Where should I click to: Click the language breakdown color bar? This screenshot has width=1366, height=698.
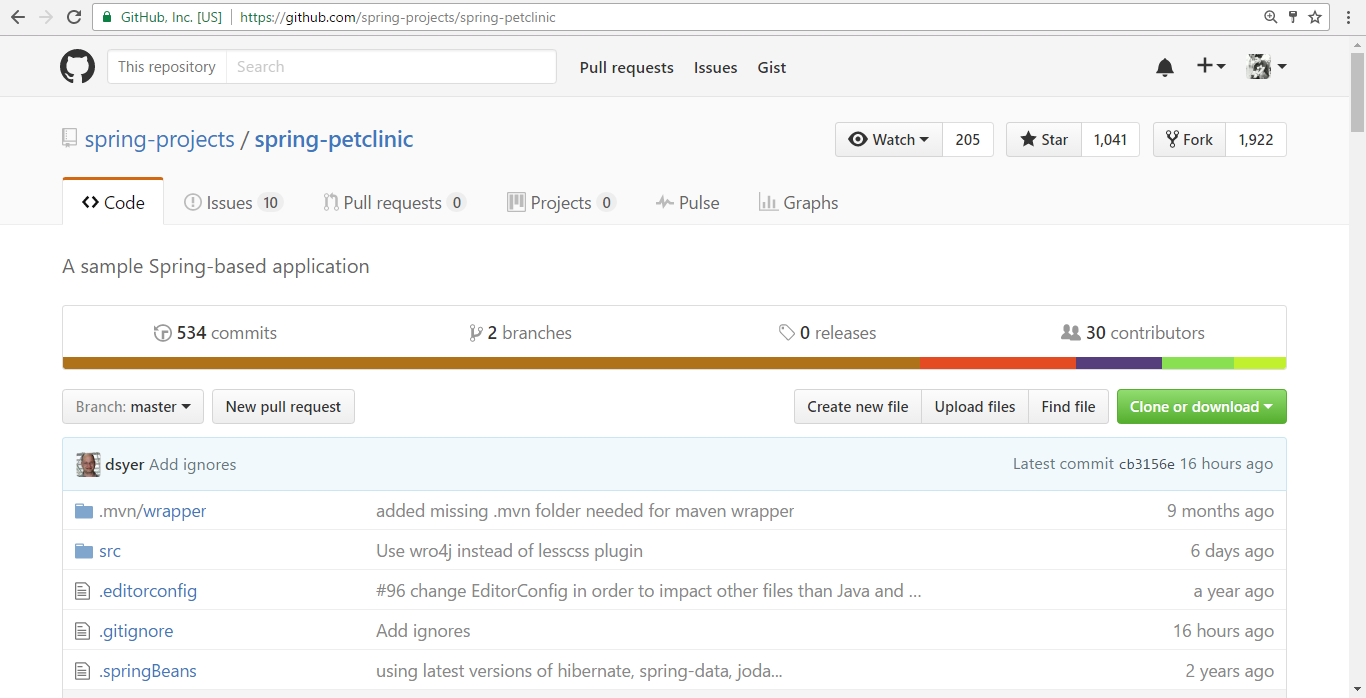point(674,364)
